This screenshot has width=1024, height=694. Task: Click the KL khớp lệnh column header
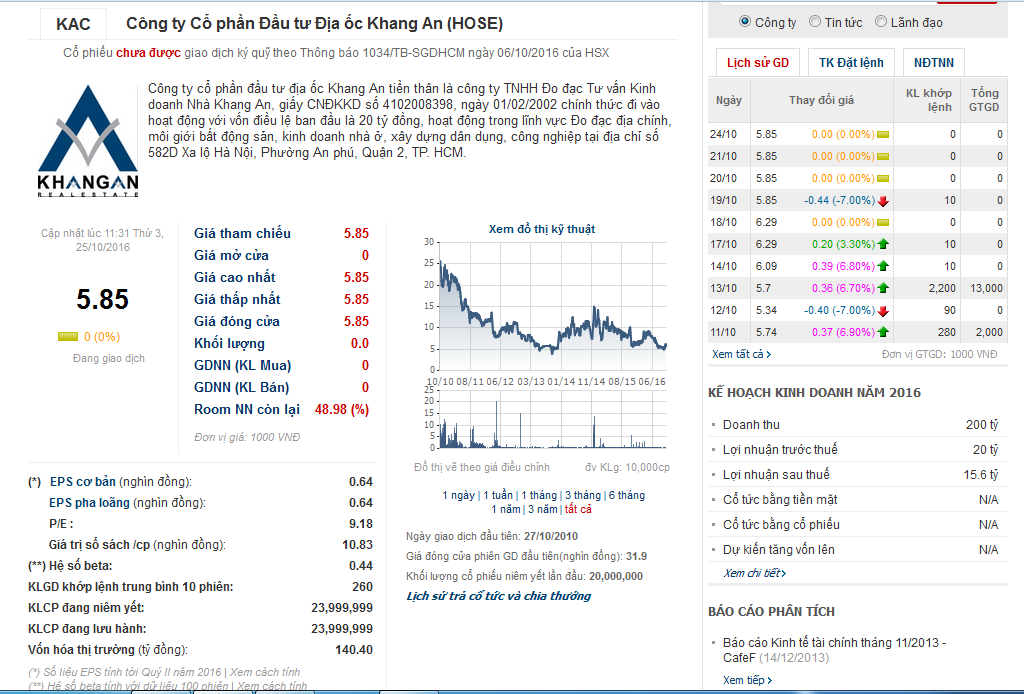click(x=928, y=100)
